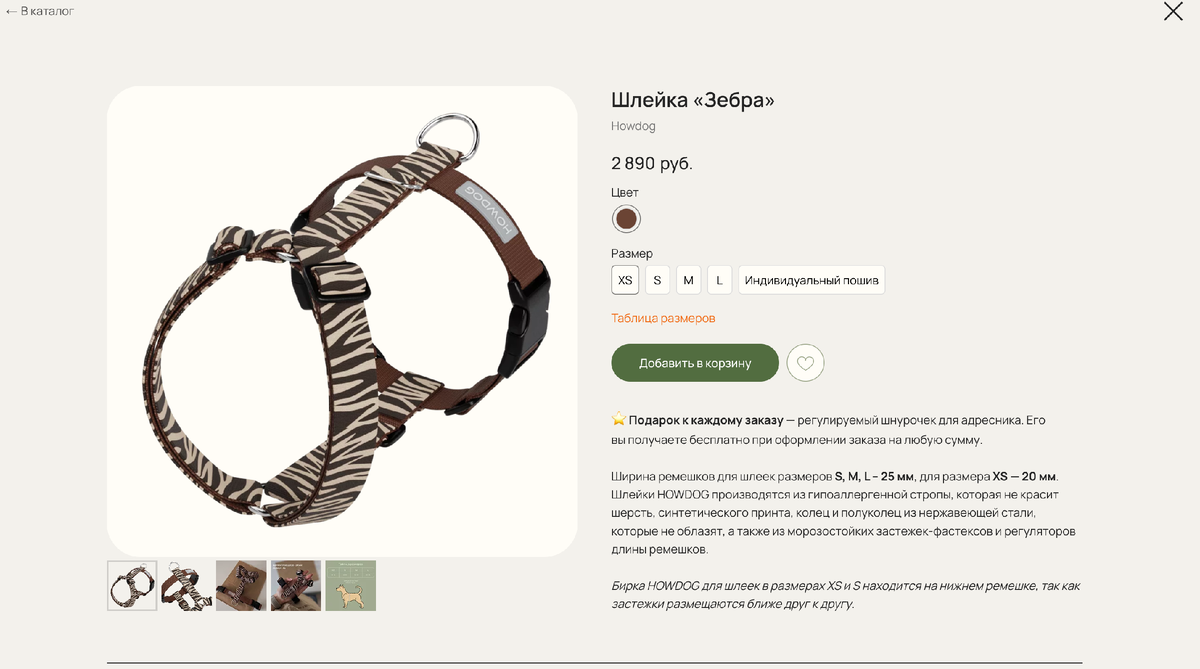Click the «Добавить в корзину» button
Viewport: 1200px width, 669px height.
(x=695, y=363)
